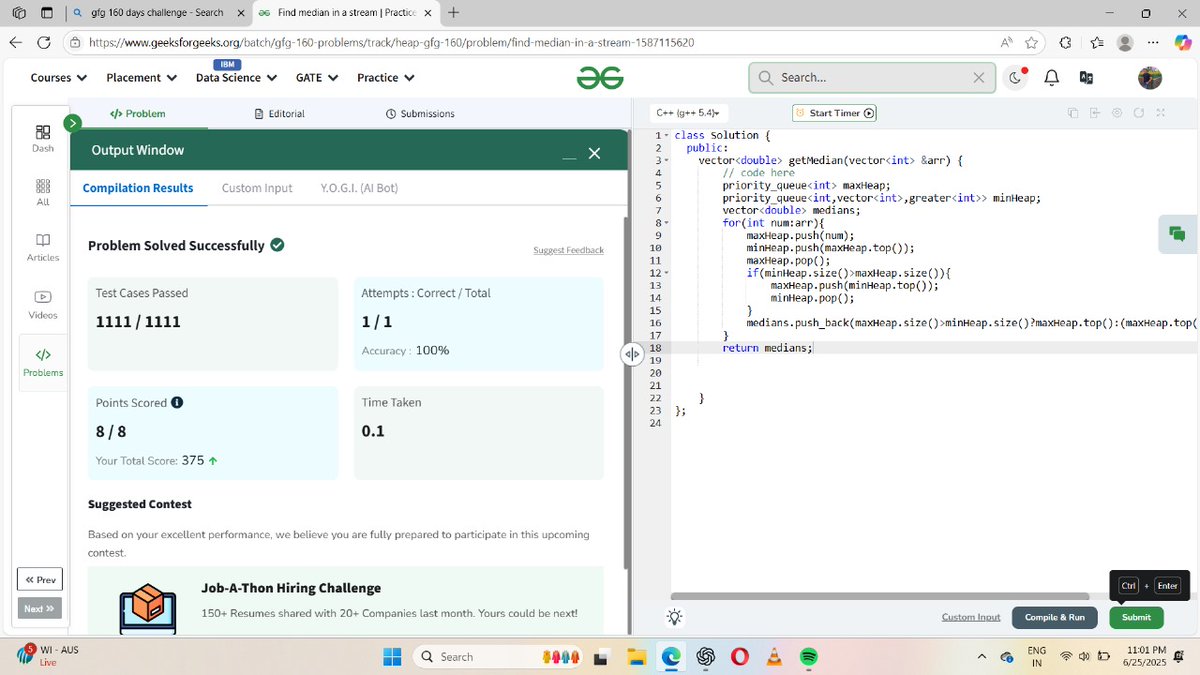Click the lightbulb hint icon
The height and width of the screenshot is (675, 1200).
click(x=675, y=617)
